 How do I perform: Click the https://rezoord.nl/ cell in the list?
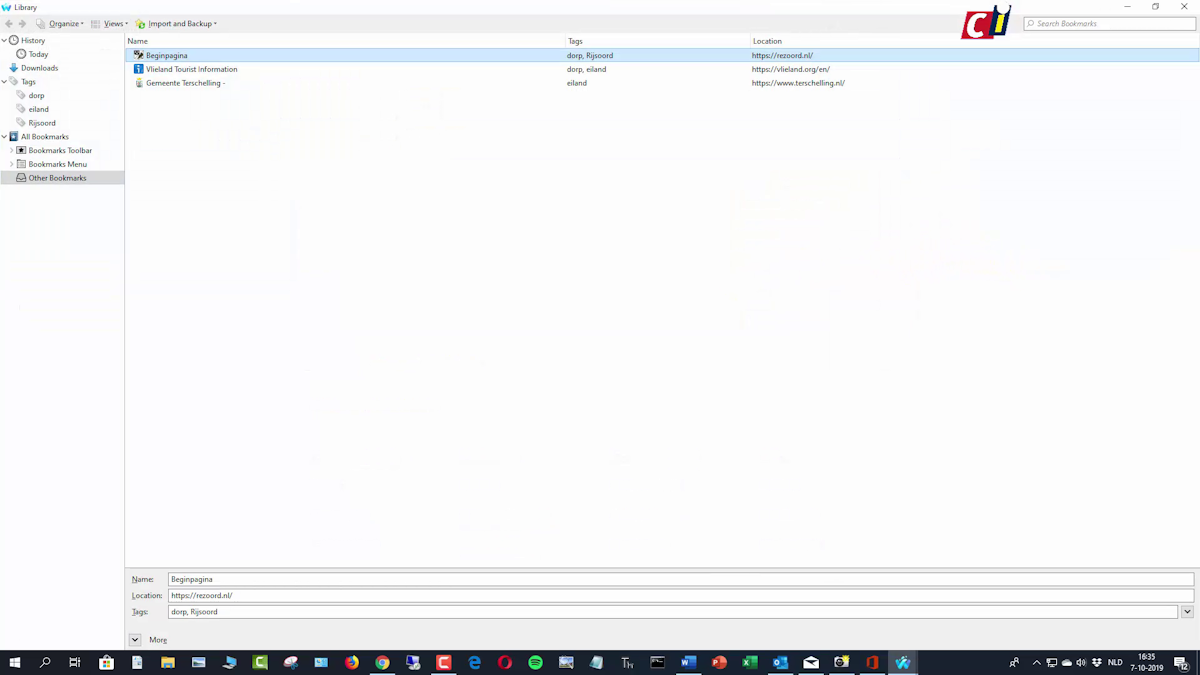tap(782, 55)
